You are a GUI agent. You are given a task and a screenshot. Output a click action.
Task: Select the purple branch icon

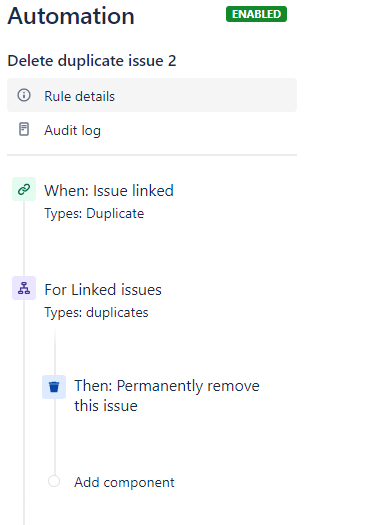pos(24,288)
